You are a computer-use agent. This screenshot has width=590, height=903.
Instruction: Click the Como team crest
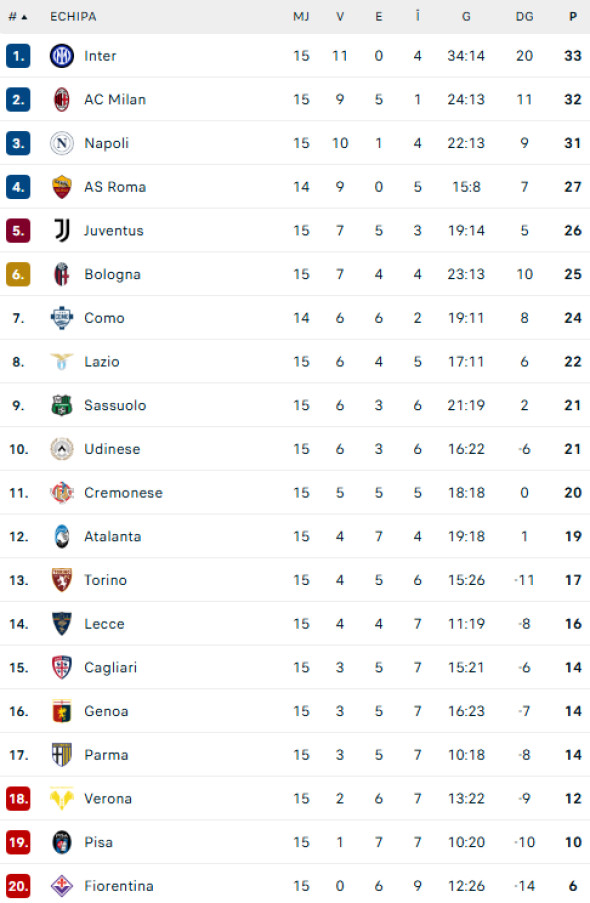(63, 318)
